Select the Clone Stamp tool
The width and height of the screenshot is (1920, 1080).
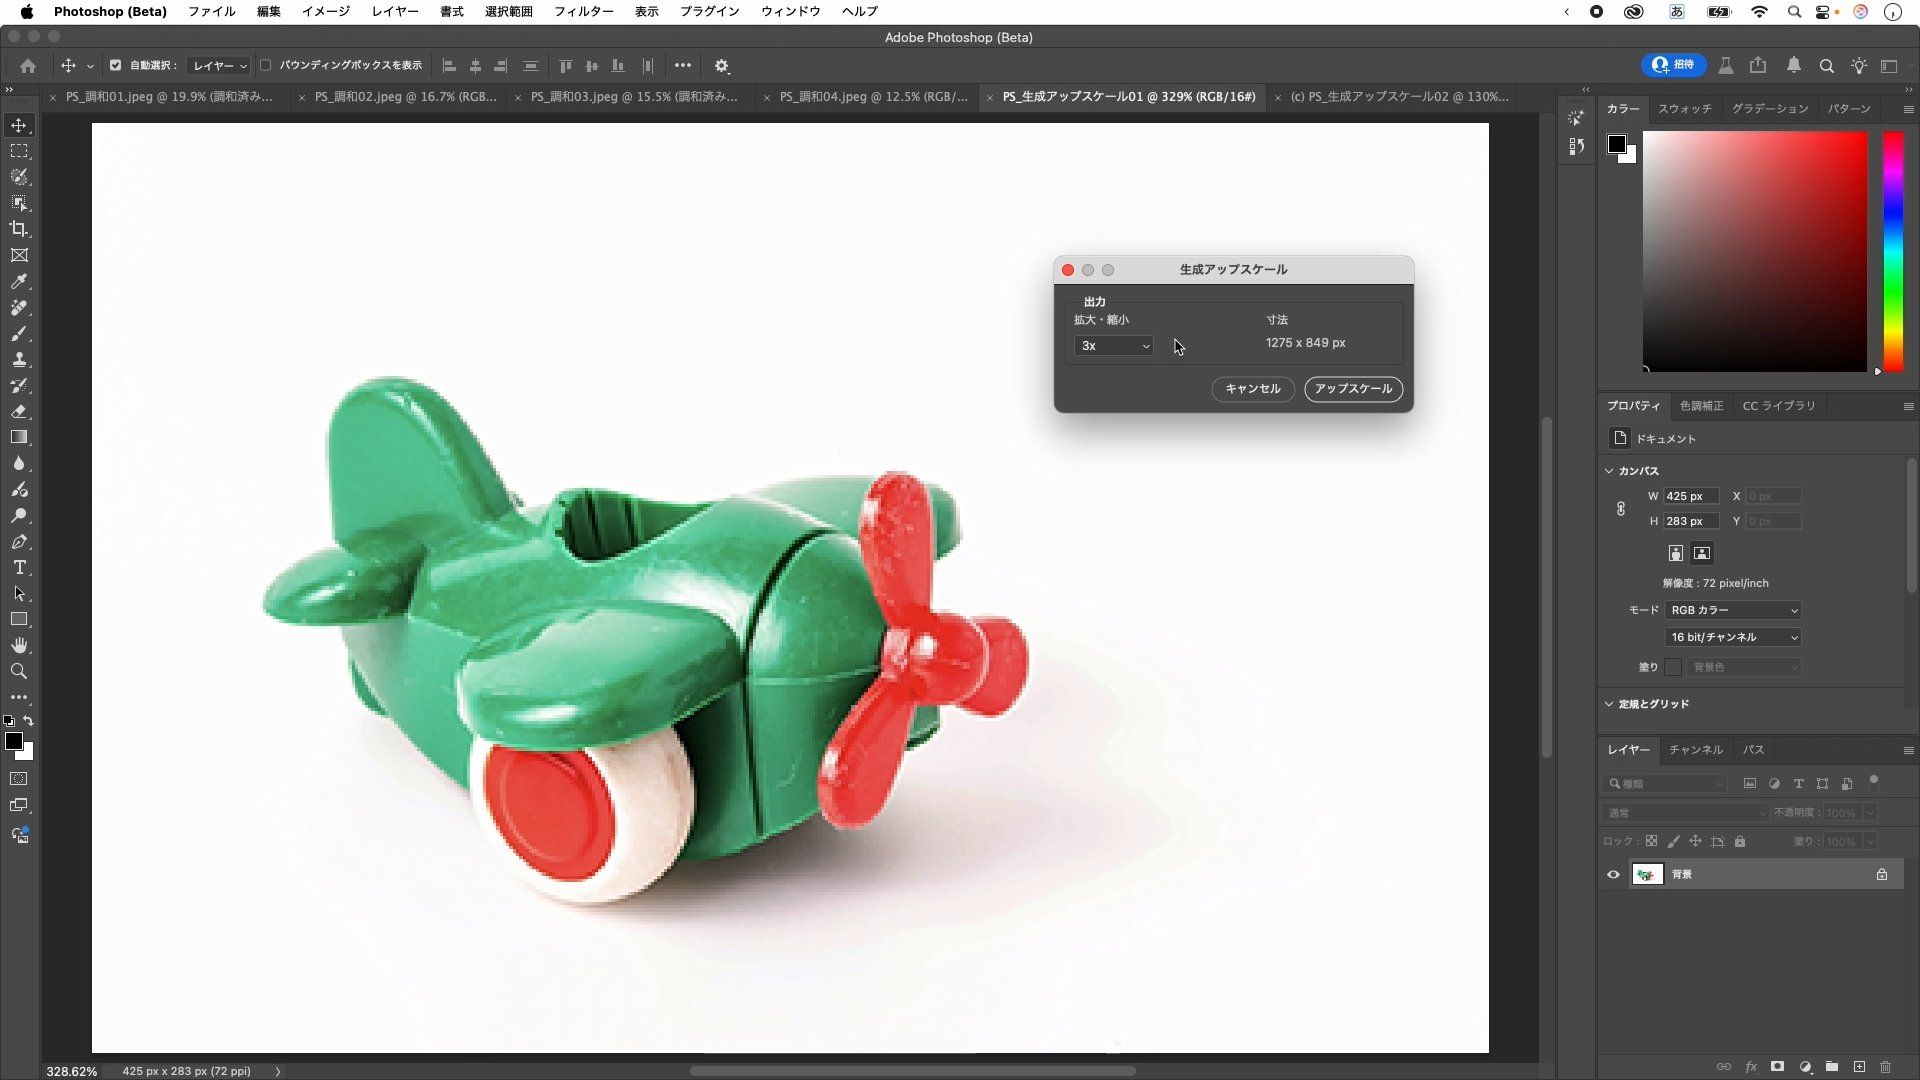[19, 360]
